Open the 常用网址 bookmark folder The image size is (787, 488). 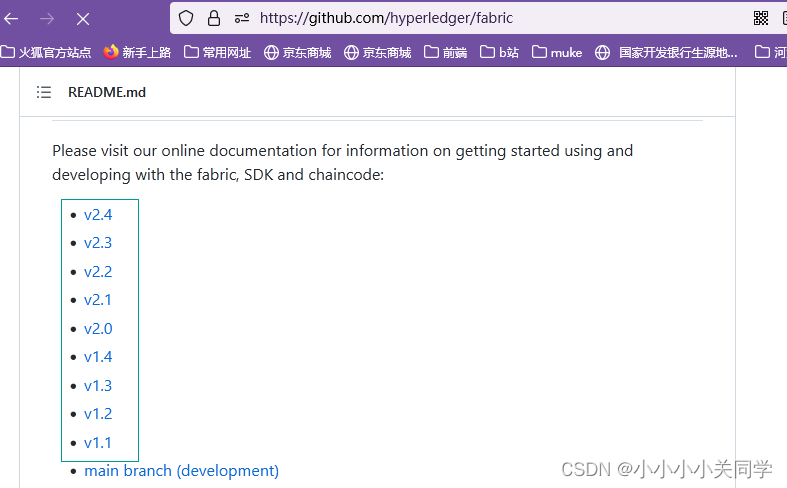[217, 52]
